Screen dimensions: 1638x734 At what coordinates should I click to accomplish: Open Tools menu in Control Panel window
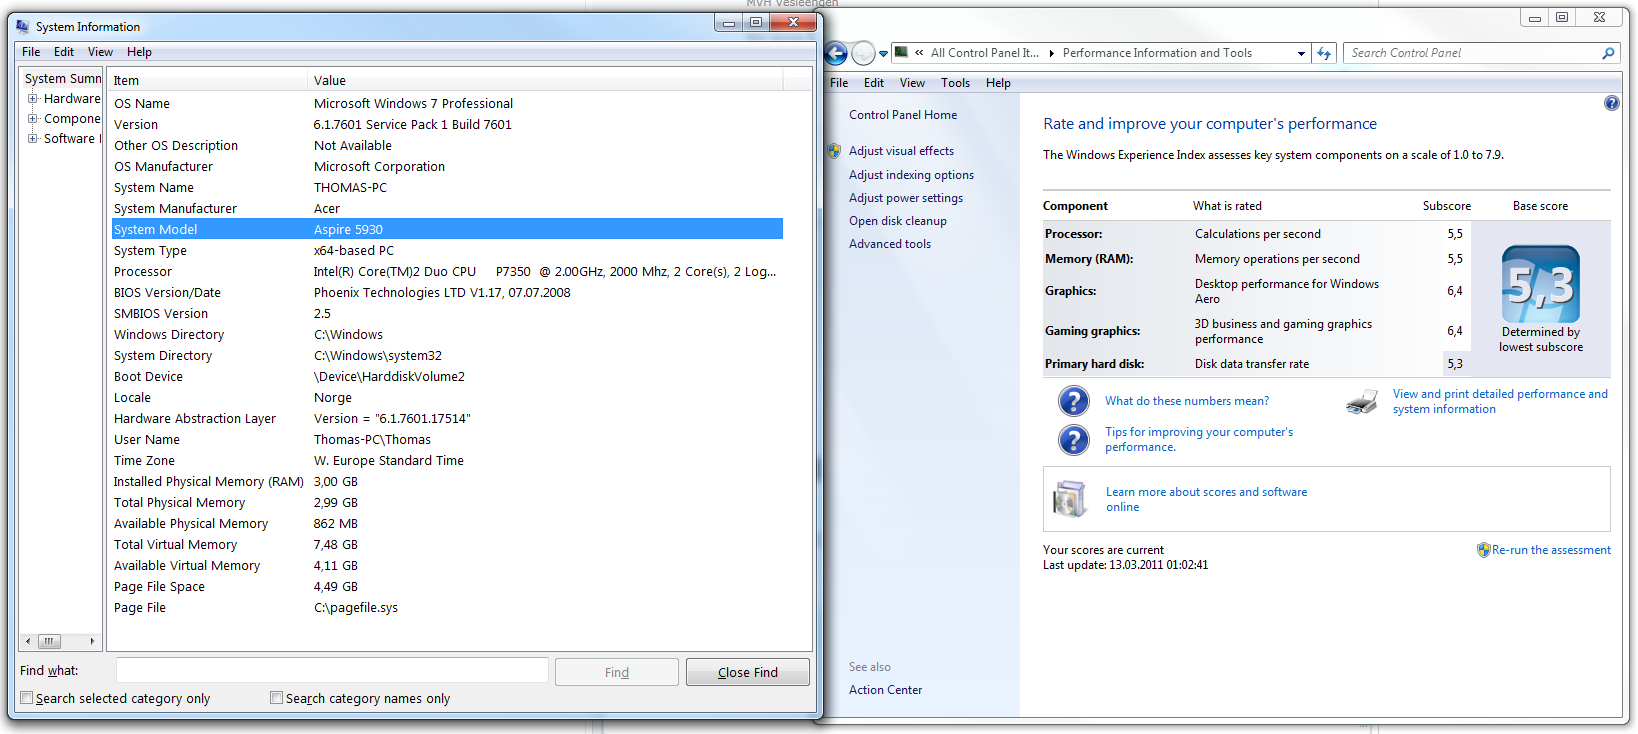tap(955, 83)
